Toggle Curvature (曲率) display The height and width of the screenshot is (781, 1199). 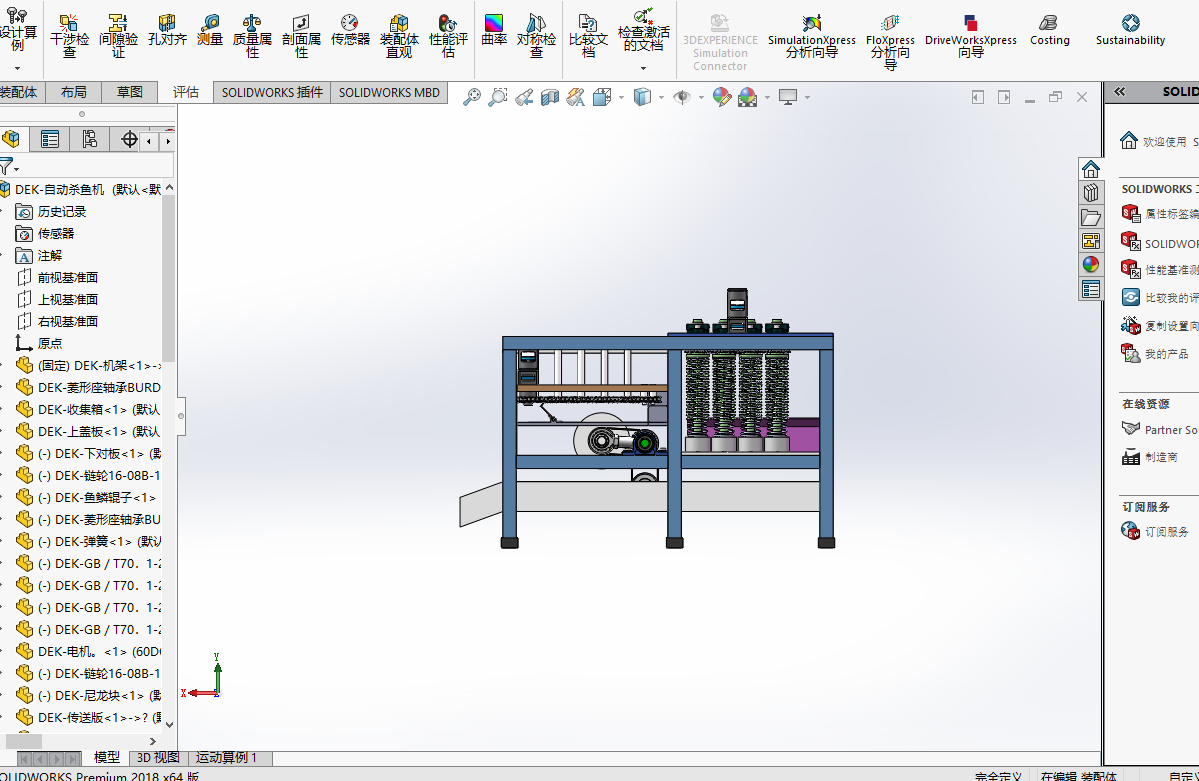(x=494, y=31)
